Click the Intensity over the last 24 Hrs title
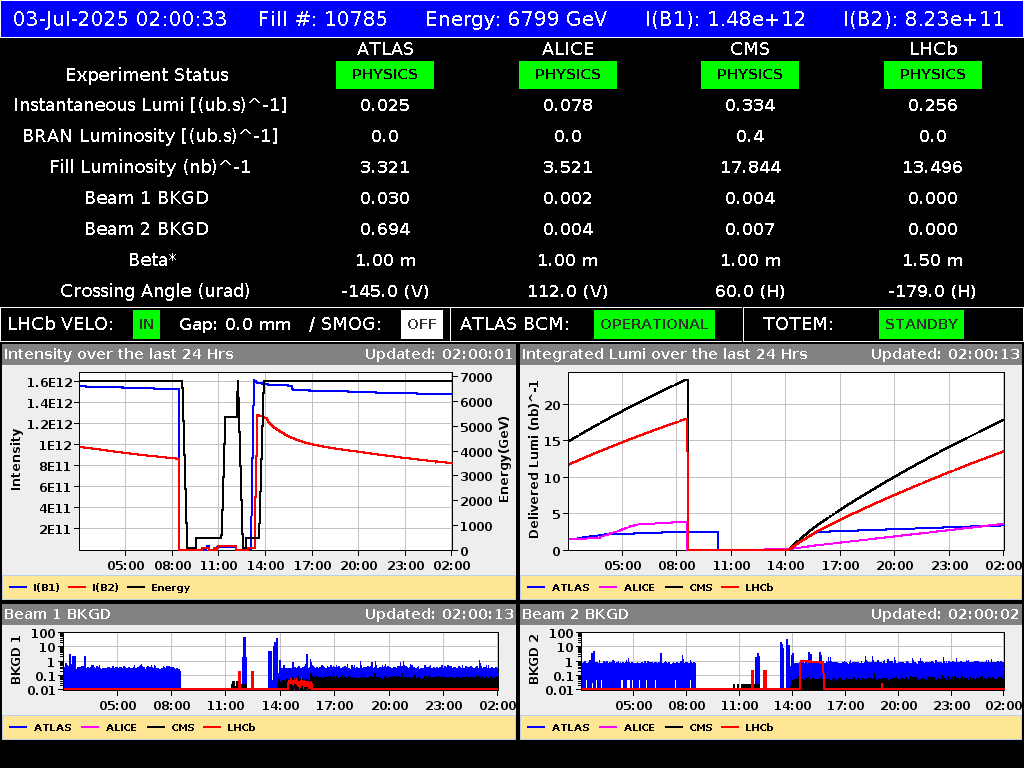1024x768 pixels. (x=118, y=354)
